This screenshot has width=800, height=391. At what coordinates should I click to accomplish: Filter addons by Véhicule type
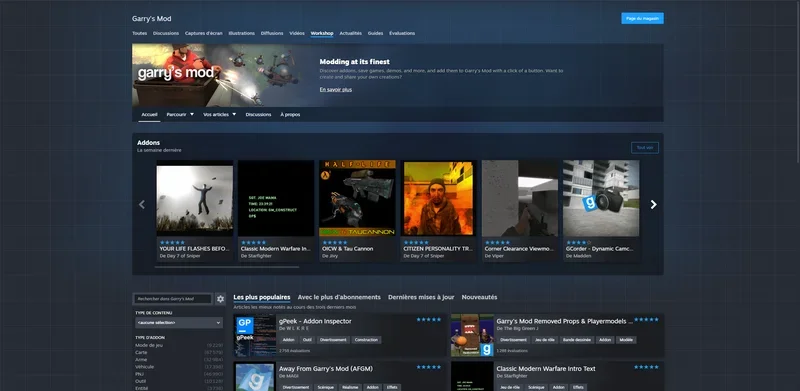(144, 366)
